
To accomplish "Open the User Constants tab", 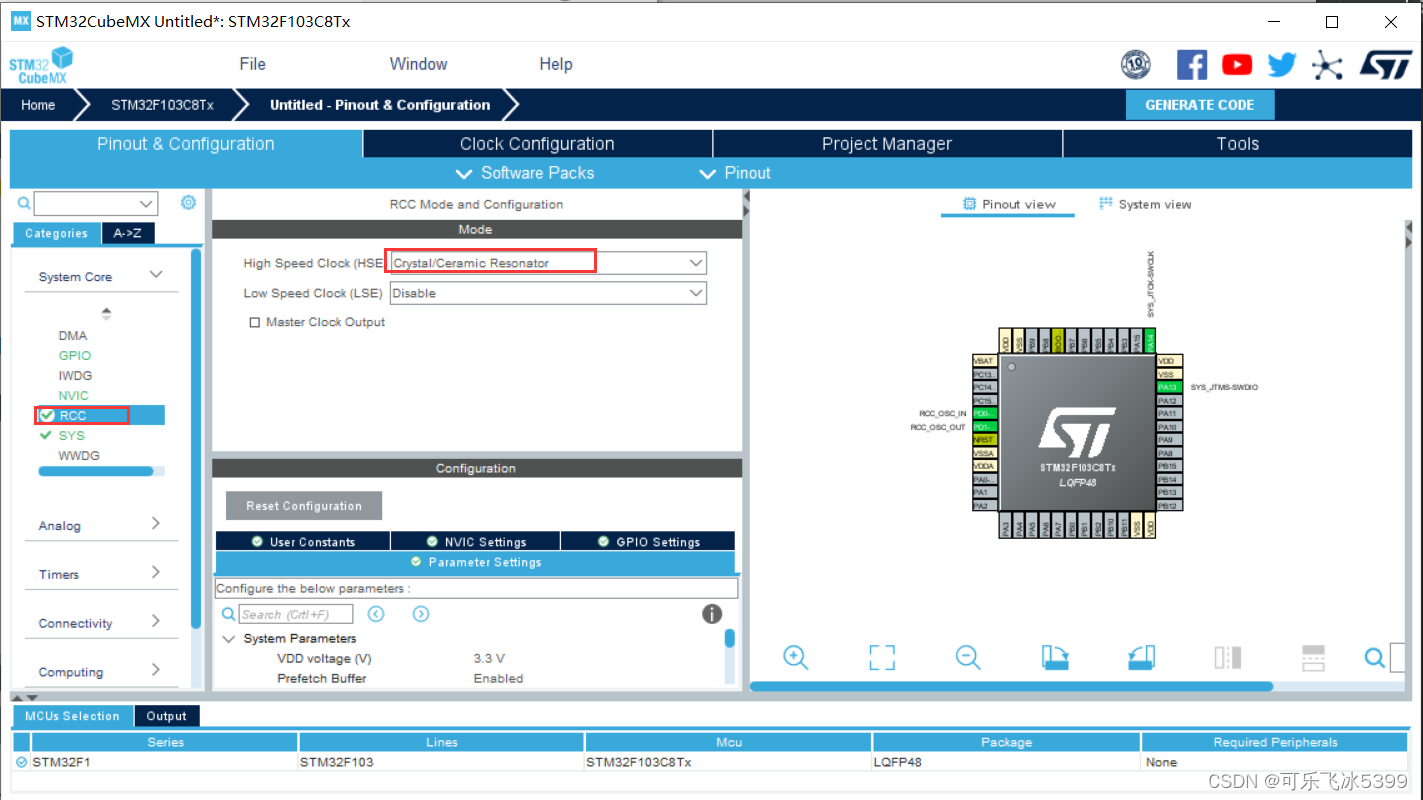I will coord(303,541).
